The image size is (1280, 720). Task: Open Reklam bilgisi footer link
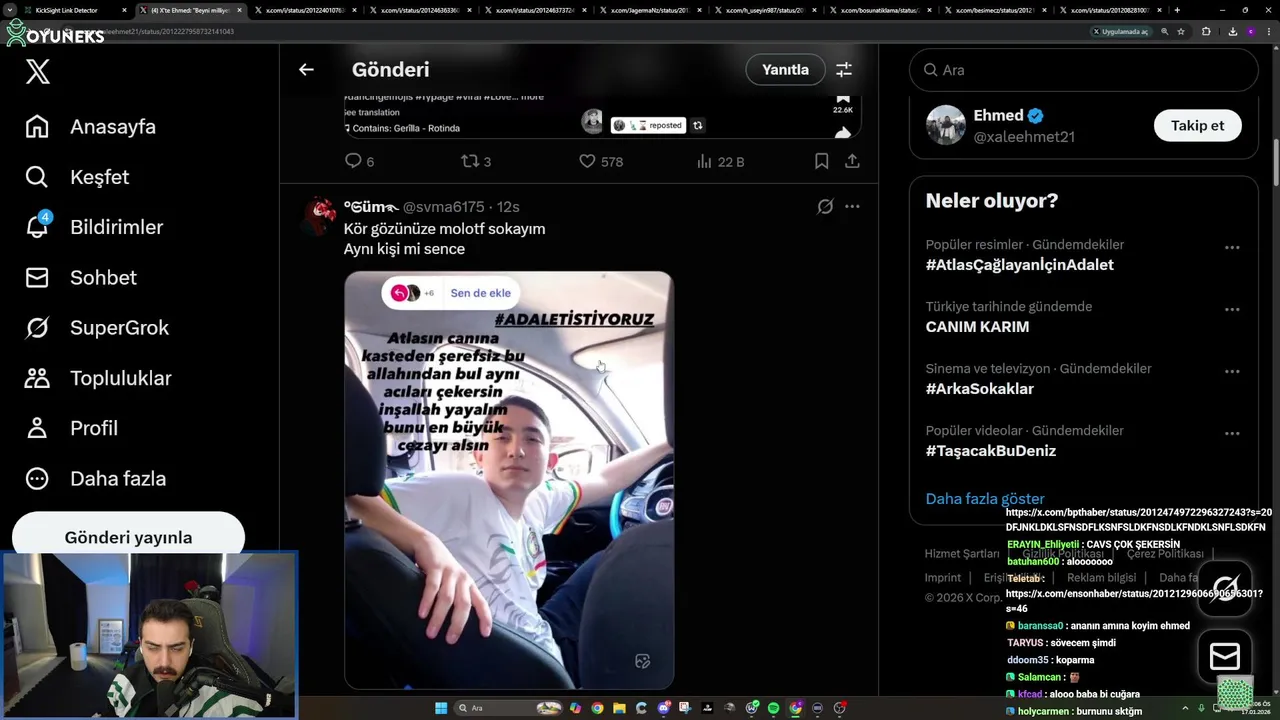(1101, 578)
